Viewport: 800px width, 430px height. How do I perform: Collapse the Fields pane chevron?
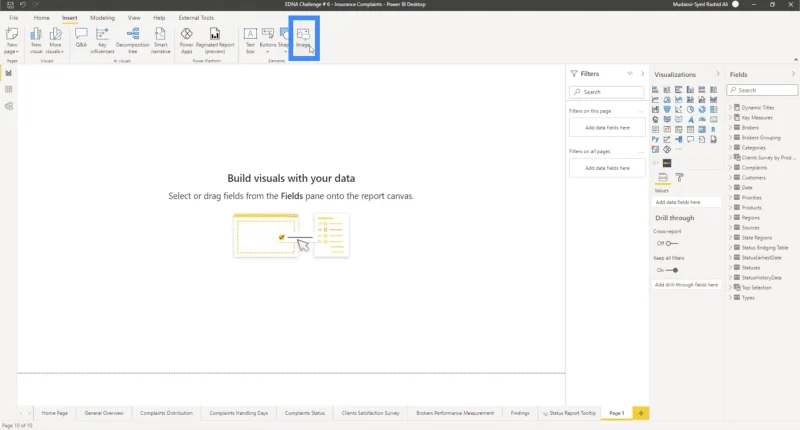pos(793,74)
